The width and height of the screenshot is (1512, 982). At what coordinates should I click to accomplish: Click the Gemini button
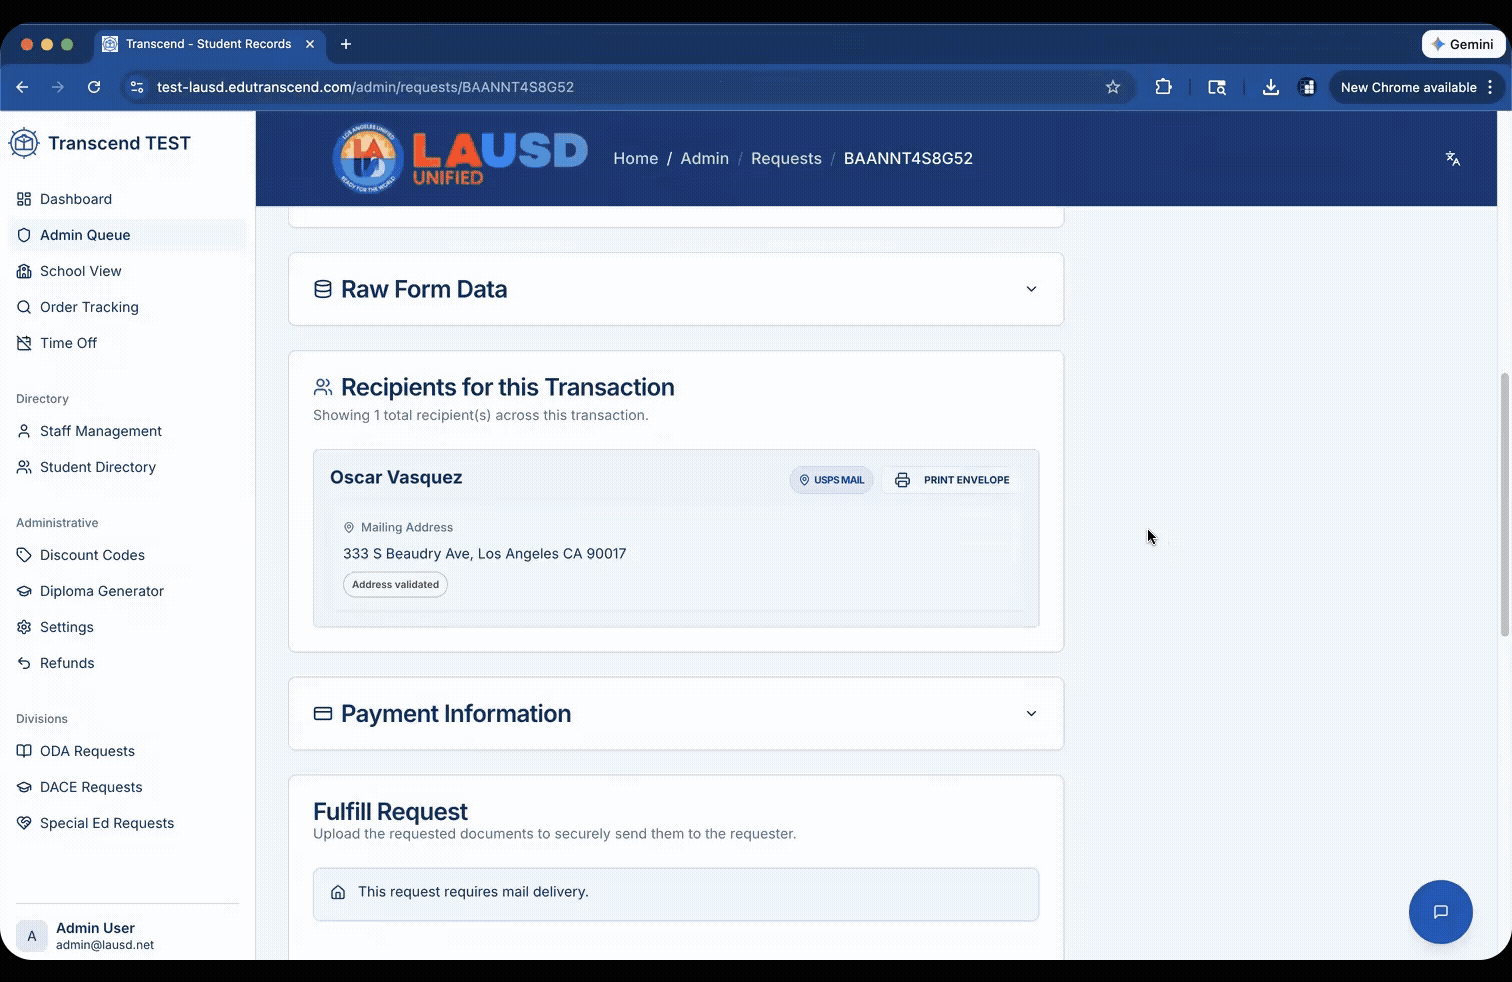tap(1463, 44)
